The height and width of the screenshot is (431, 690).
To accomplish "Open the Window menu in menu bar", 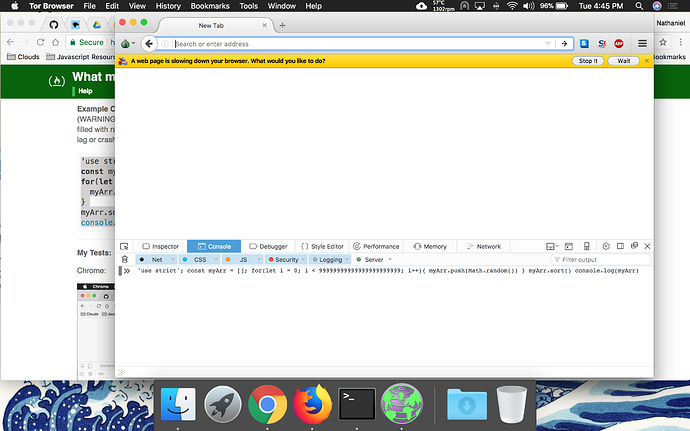I will 282,6.
